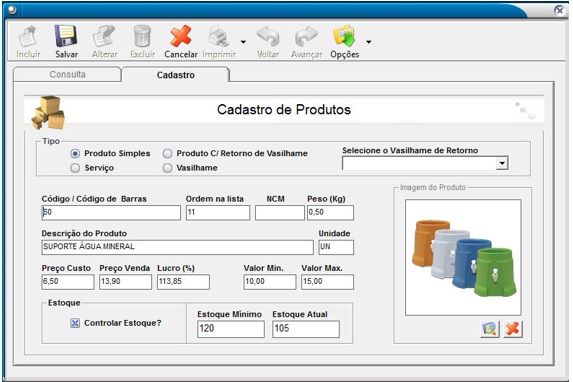Expand the Vasilhame de Retorno dropdown
Viewport: 573px width, 382px height.
(x=502, y=163)
